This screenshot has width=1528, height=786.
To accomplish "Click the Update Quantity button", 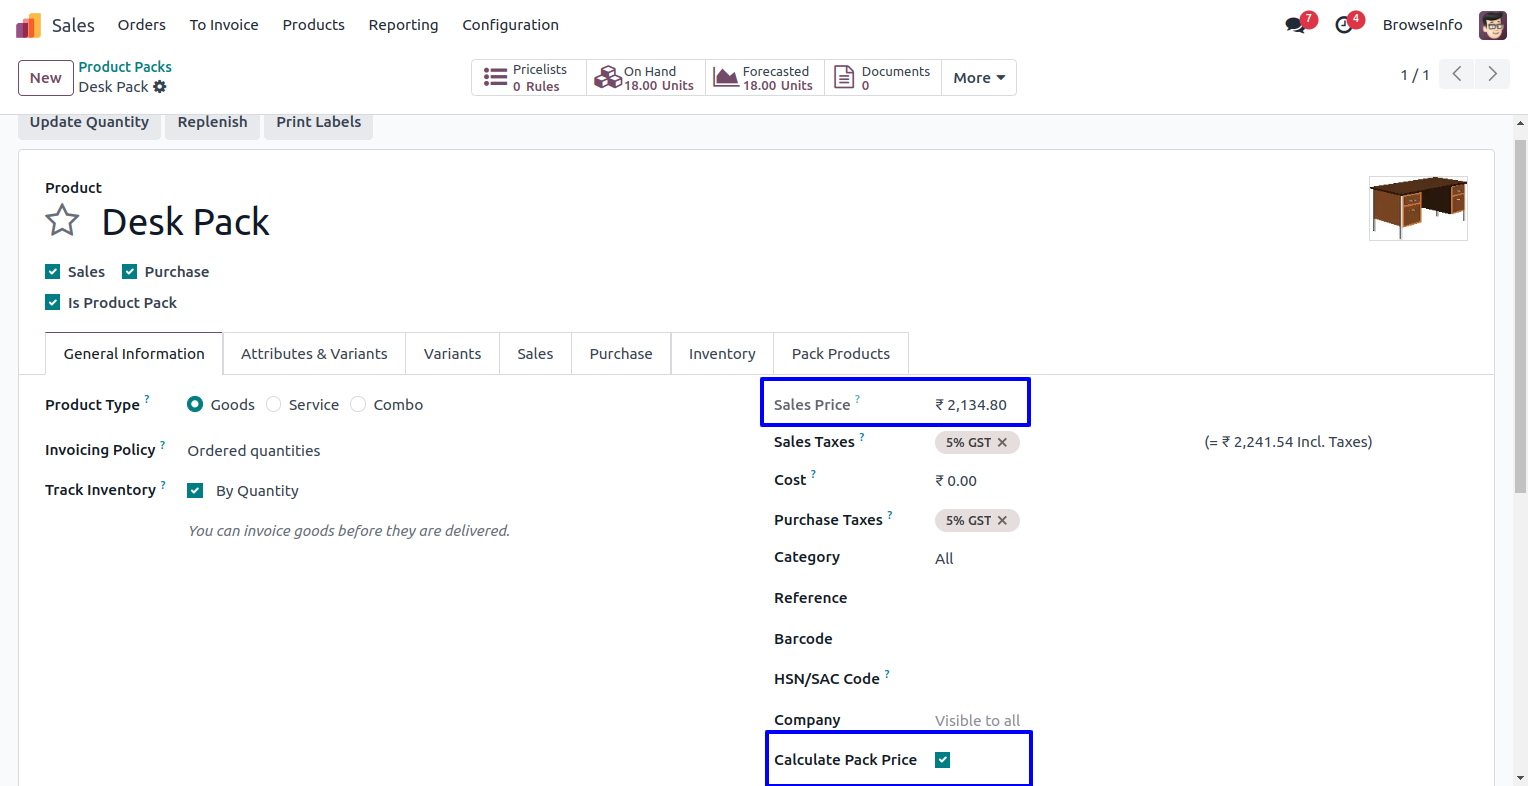I will [x=89, y=122].
